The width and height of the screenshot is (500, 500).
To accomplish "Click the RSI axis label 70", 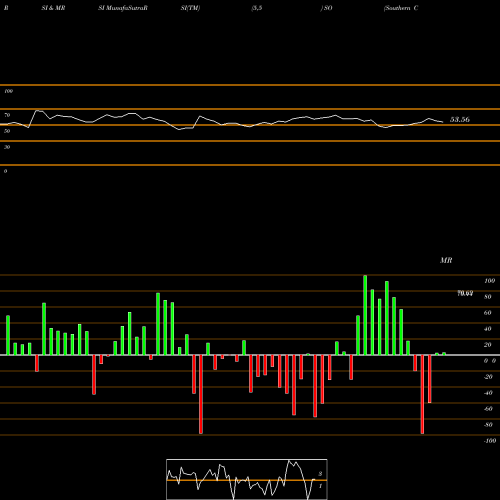I will pyautogui.click(x=7, y=115).
